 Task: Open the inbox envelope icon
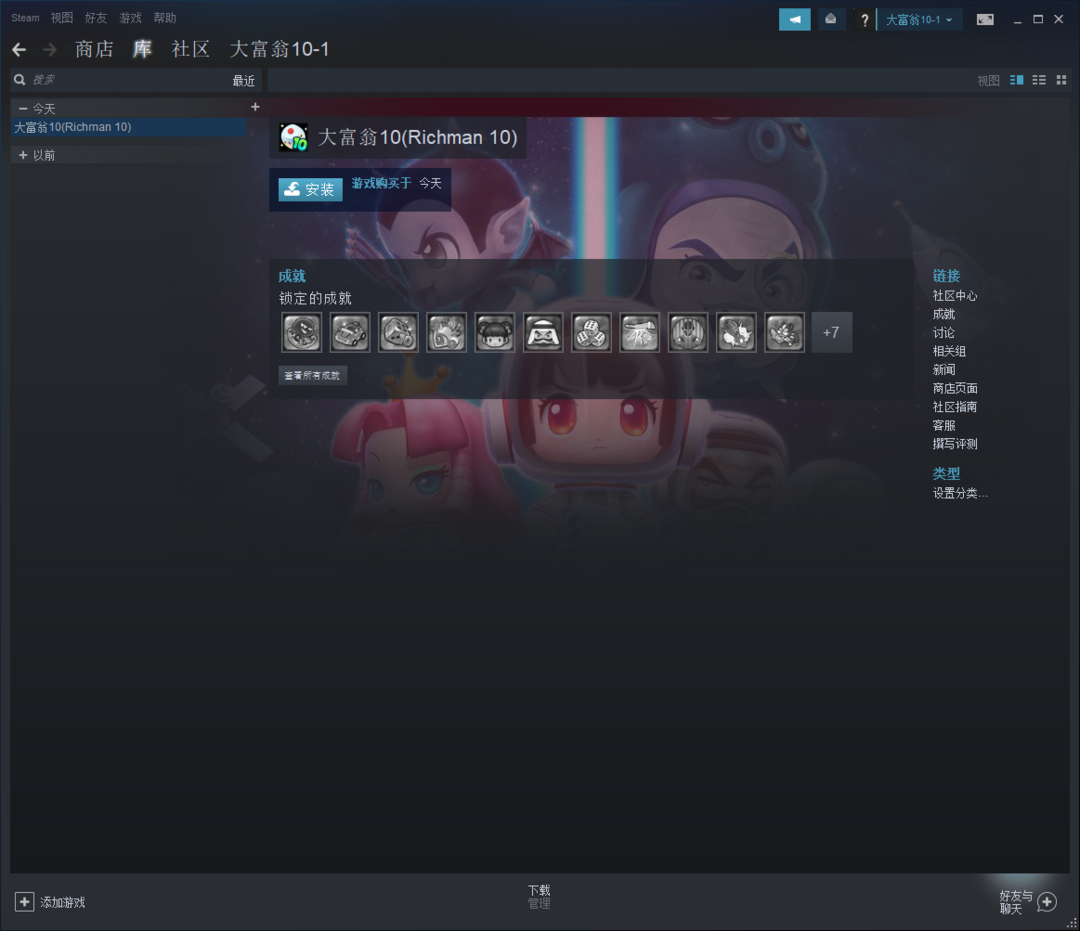tap(830, 19)
